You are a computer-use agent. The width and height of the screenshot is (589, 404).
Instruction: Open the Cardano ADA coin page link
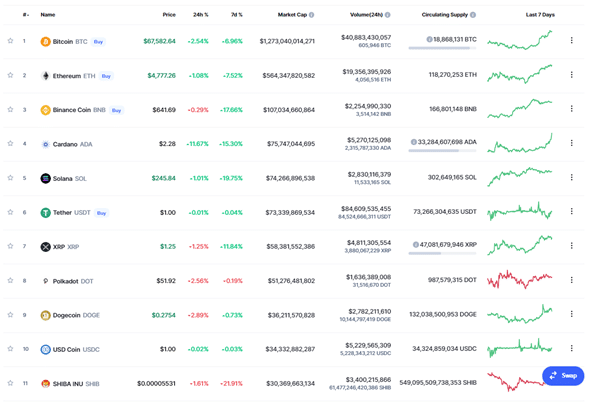(x=72, y=144)
